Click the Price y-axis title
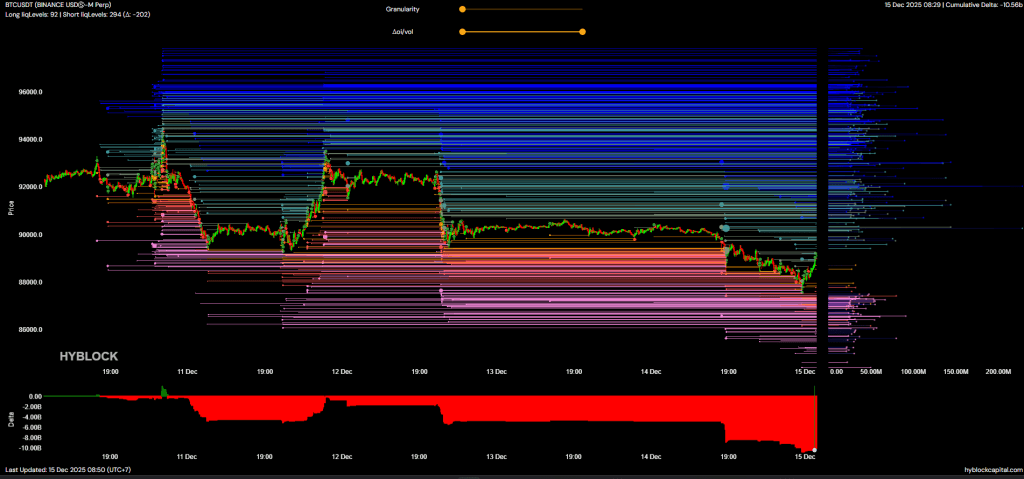 point(11,208)
